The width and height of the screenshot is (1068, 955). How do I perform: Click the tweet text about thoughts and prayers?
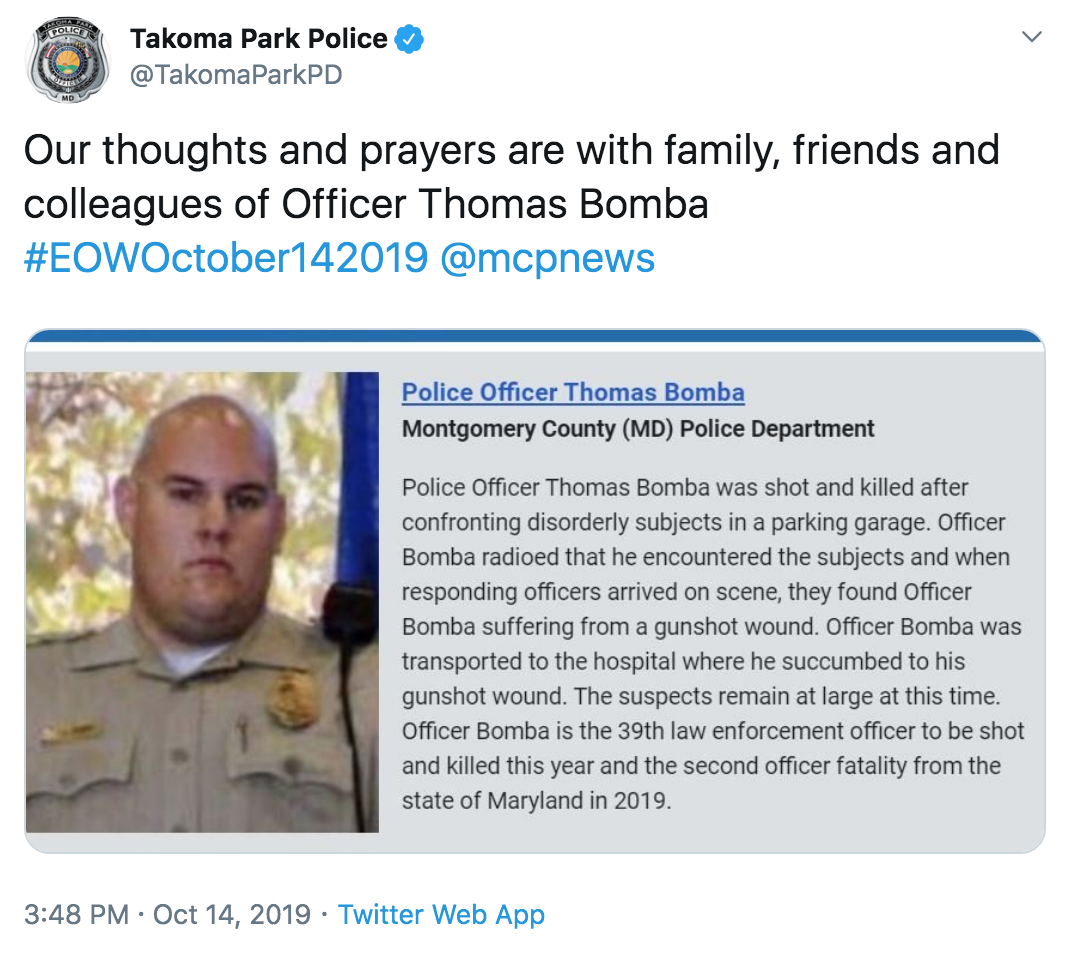(x=511, y=176)
